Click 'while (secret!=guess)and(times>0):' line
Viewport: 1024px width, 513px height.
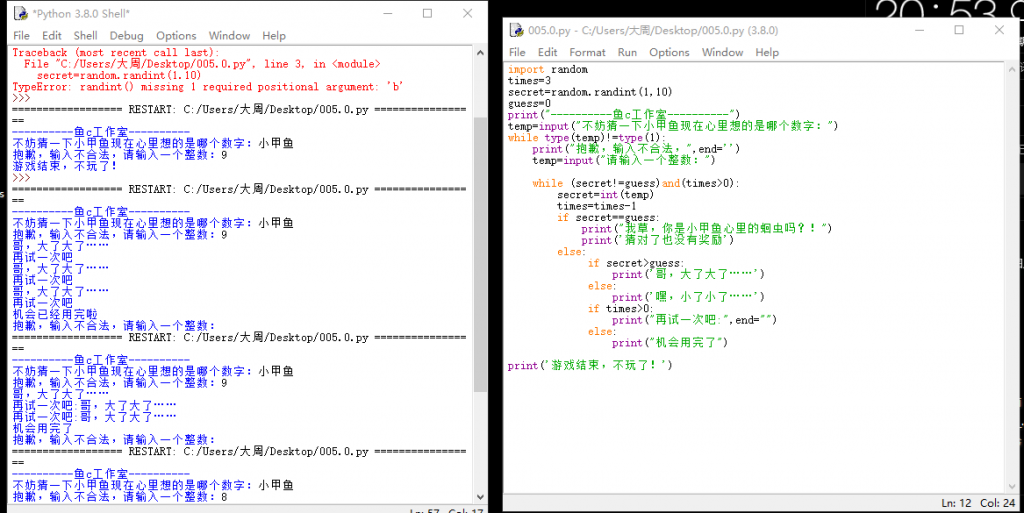point(636,183)
